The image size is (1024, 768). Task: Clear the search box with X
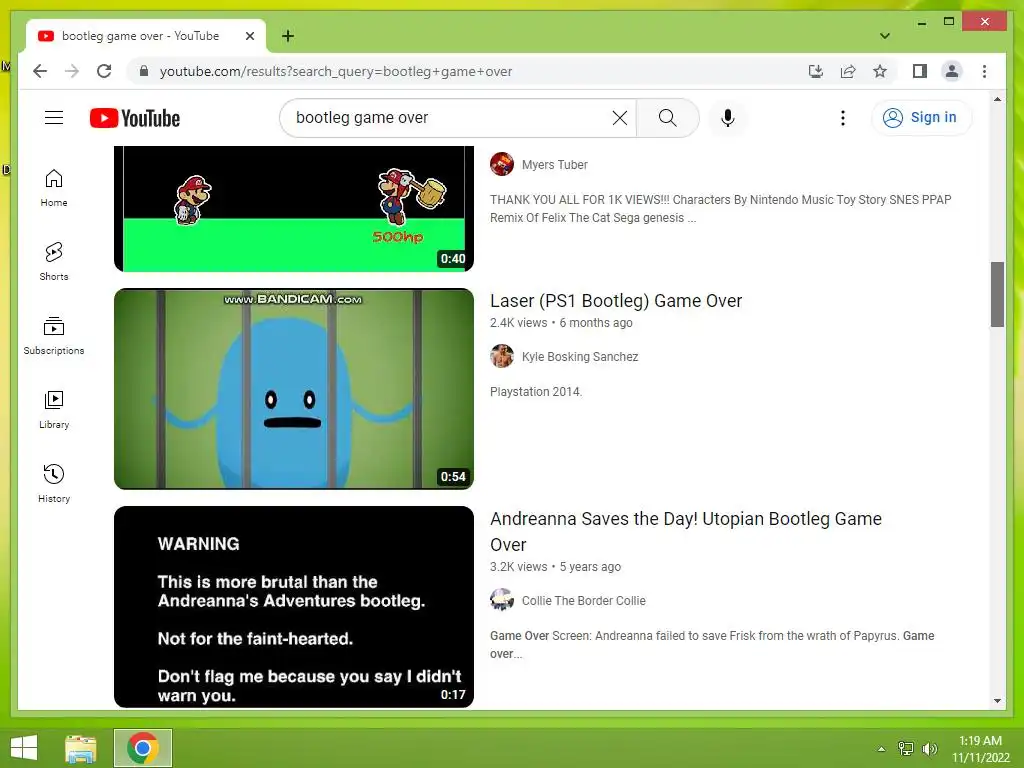tap(619, 118)
